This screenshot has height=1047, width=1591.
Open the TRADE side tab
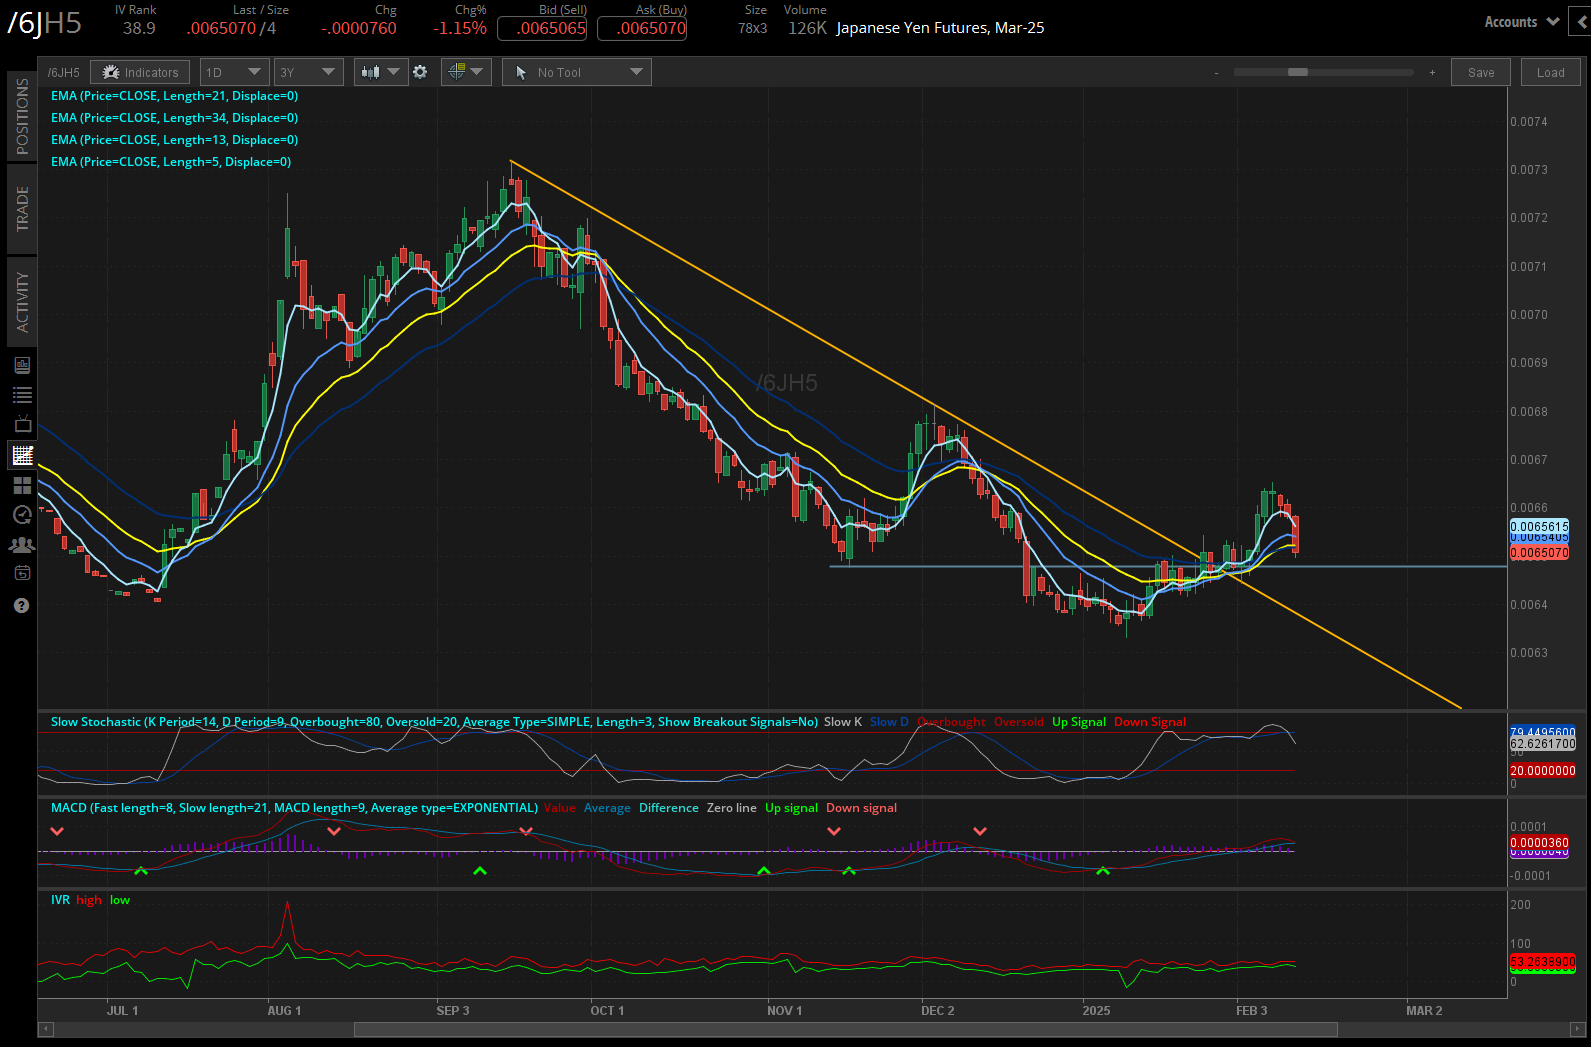click(x=22, y=208)
